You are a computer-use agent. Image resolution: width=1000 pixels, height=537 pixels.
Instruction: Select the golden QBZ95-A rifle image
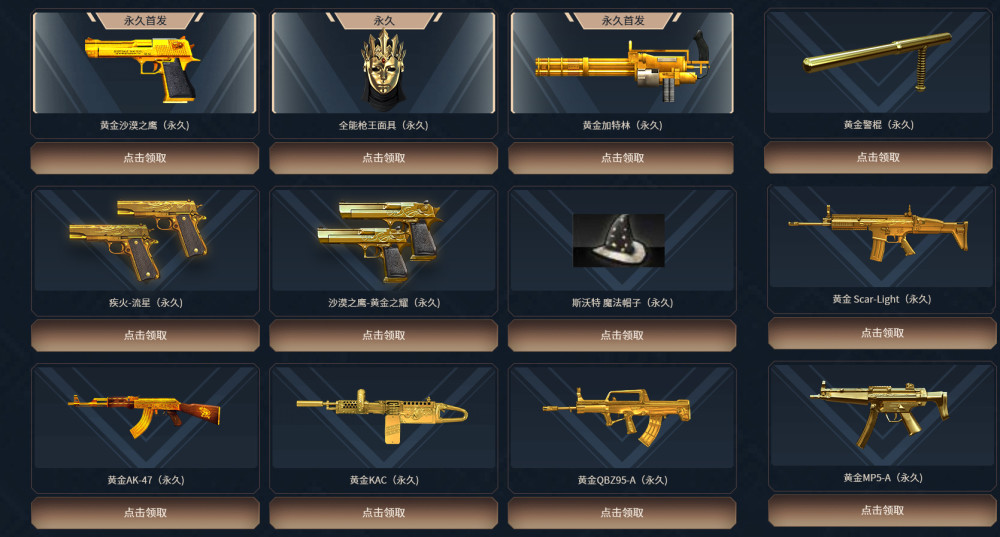tap(617, 416)
